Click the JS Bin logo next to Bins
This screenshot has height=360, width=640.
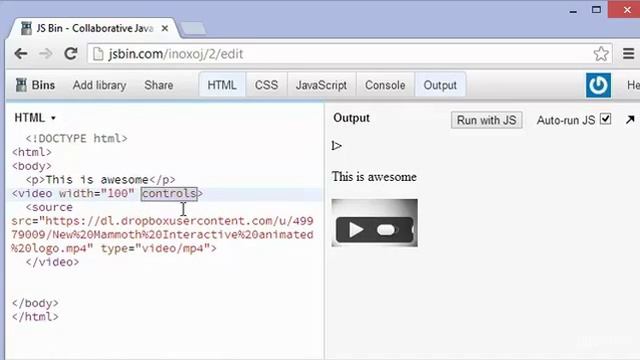(x=21, y=85)
